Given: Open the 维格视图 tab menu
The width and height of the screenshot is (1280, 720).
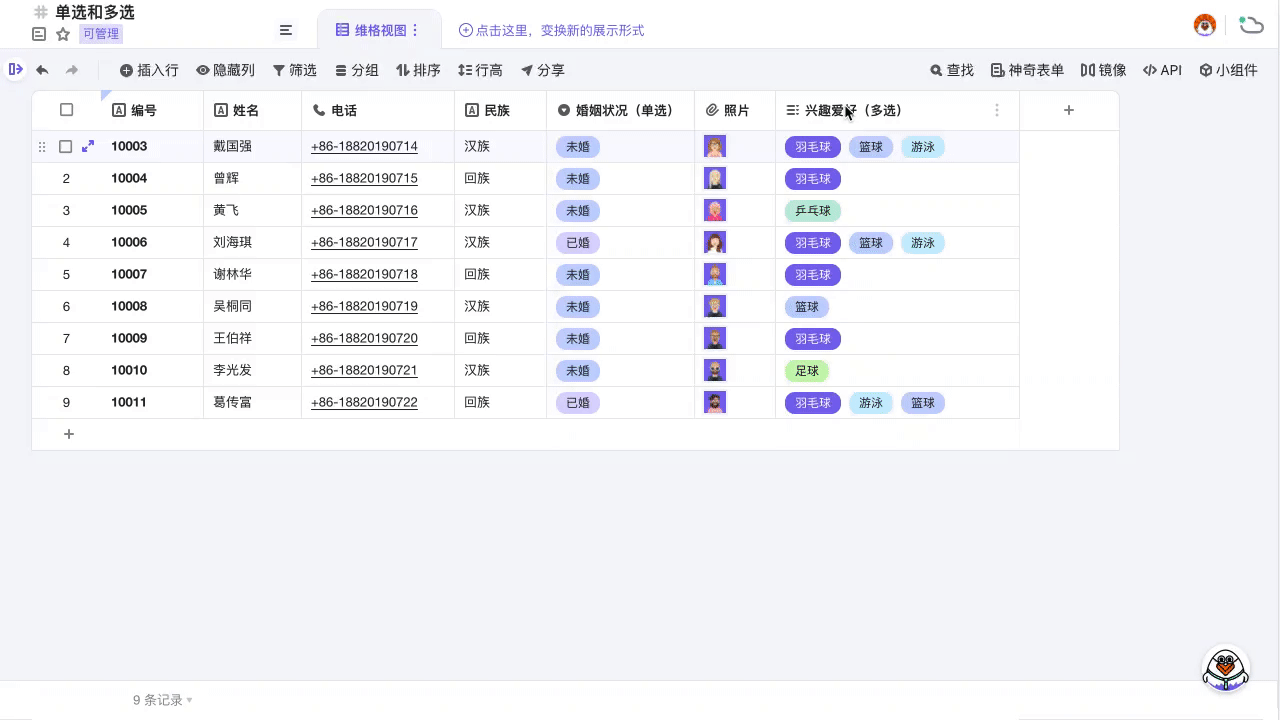Looking at the screenshot, I should click(x=413, y=30).
